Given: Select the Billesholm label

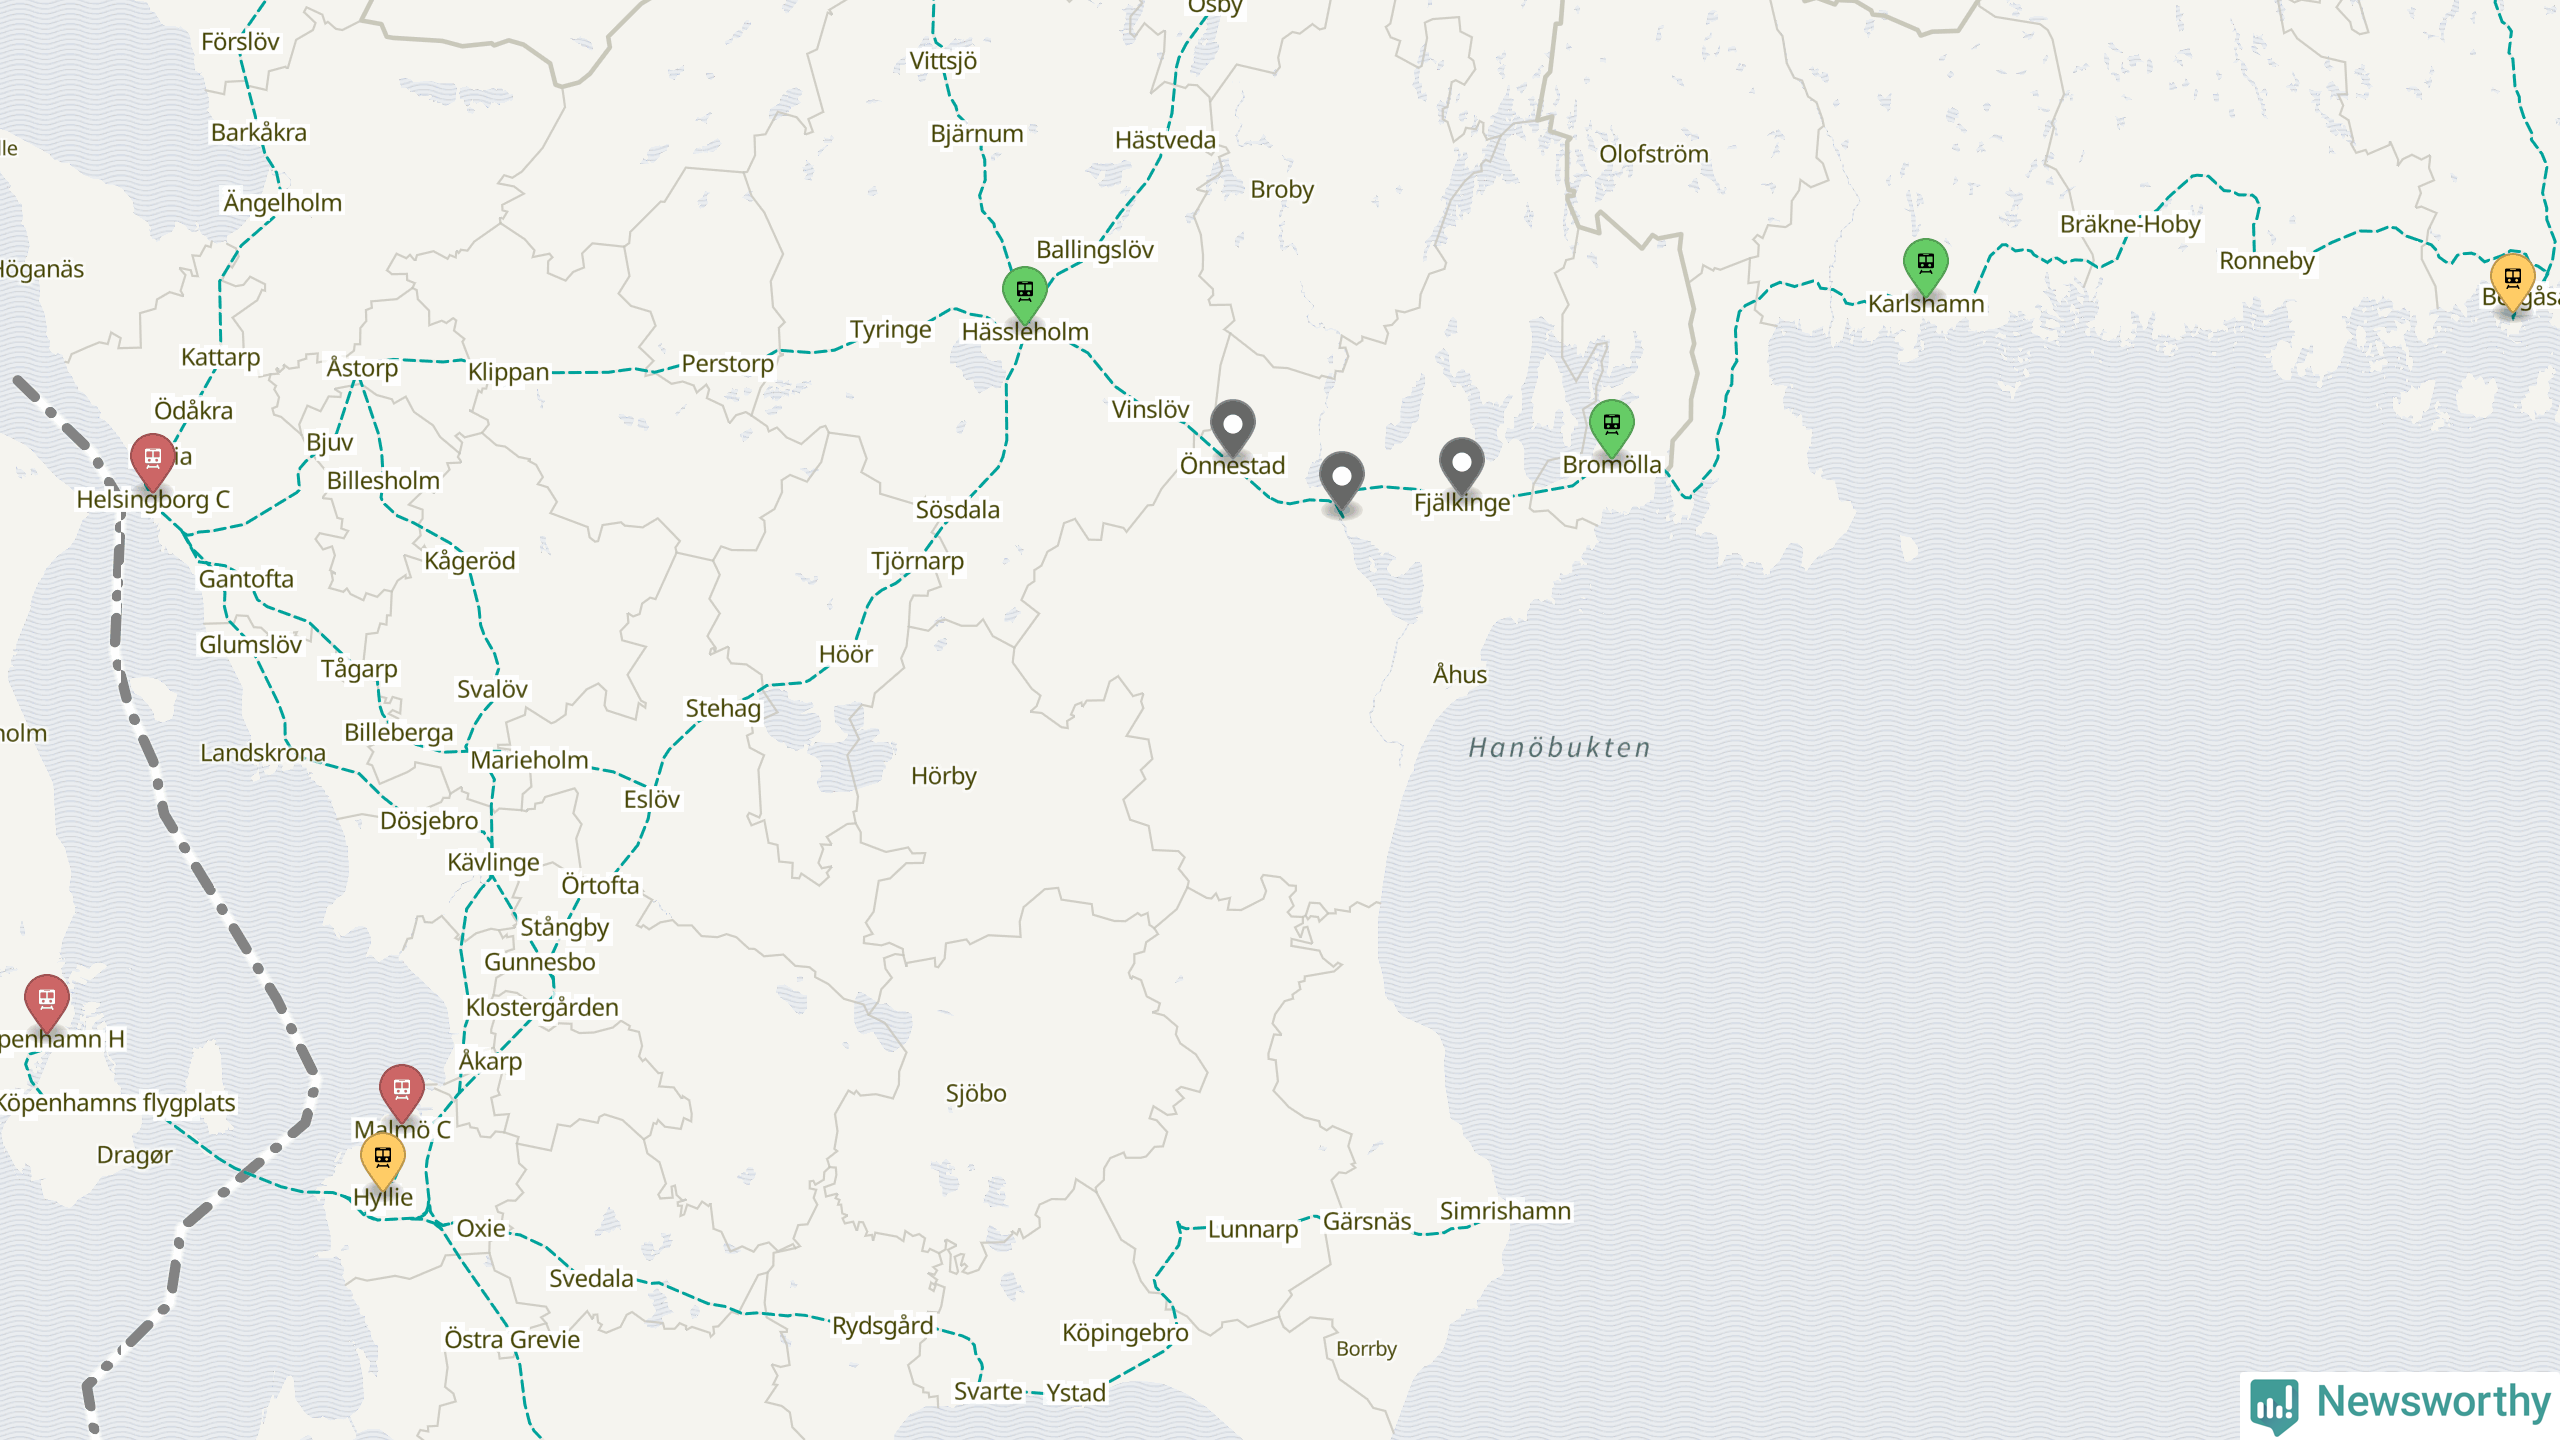Looking at the screenshot, I should tap(383, 481).
